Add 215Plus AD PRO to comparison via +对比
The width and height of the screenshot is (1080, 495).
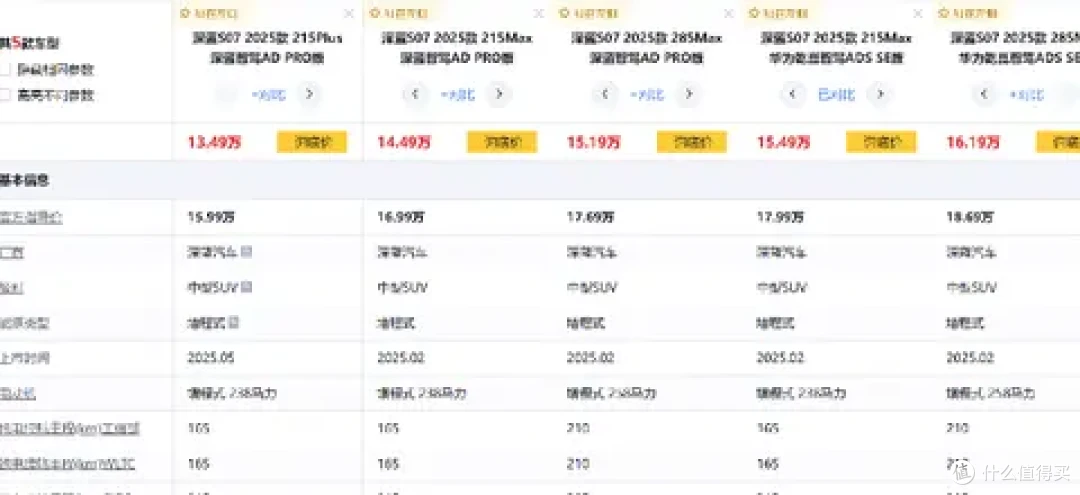tap(268, 95)
